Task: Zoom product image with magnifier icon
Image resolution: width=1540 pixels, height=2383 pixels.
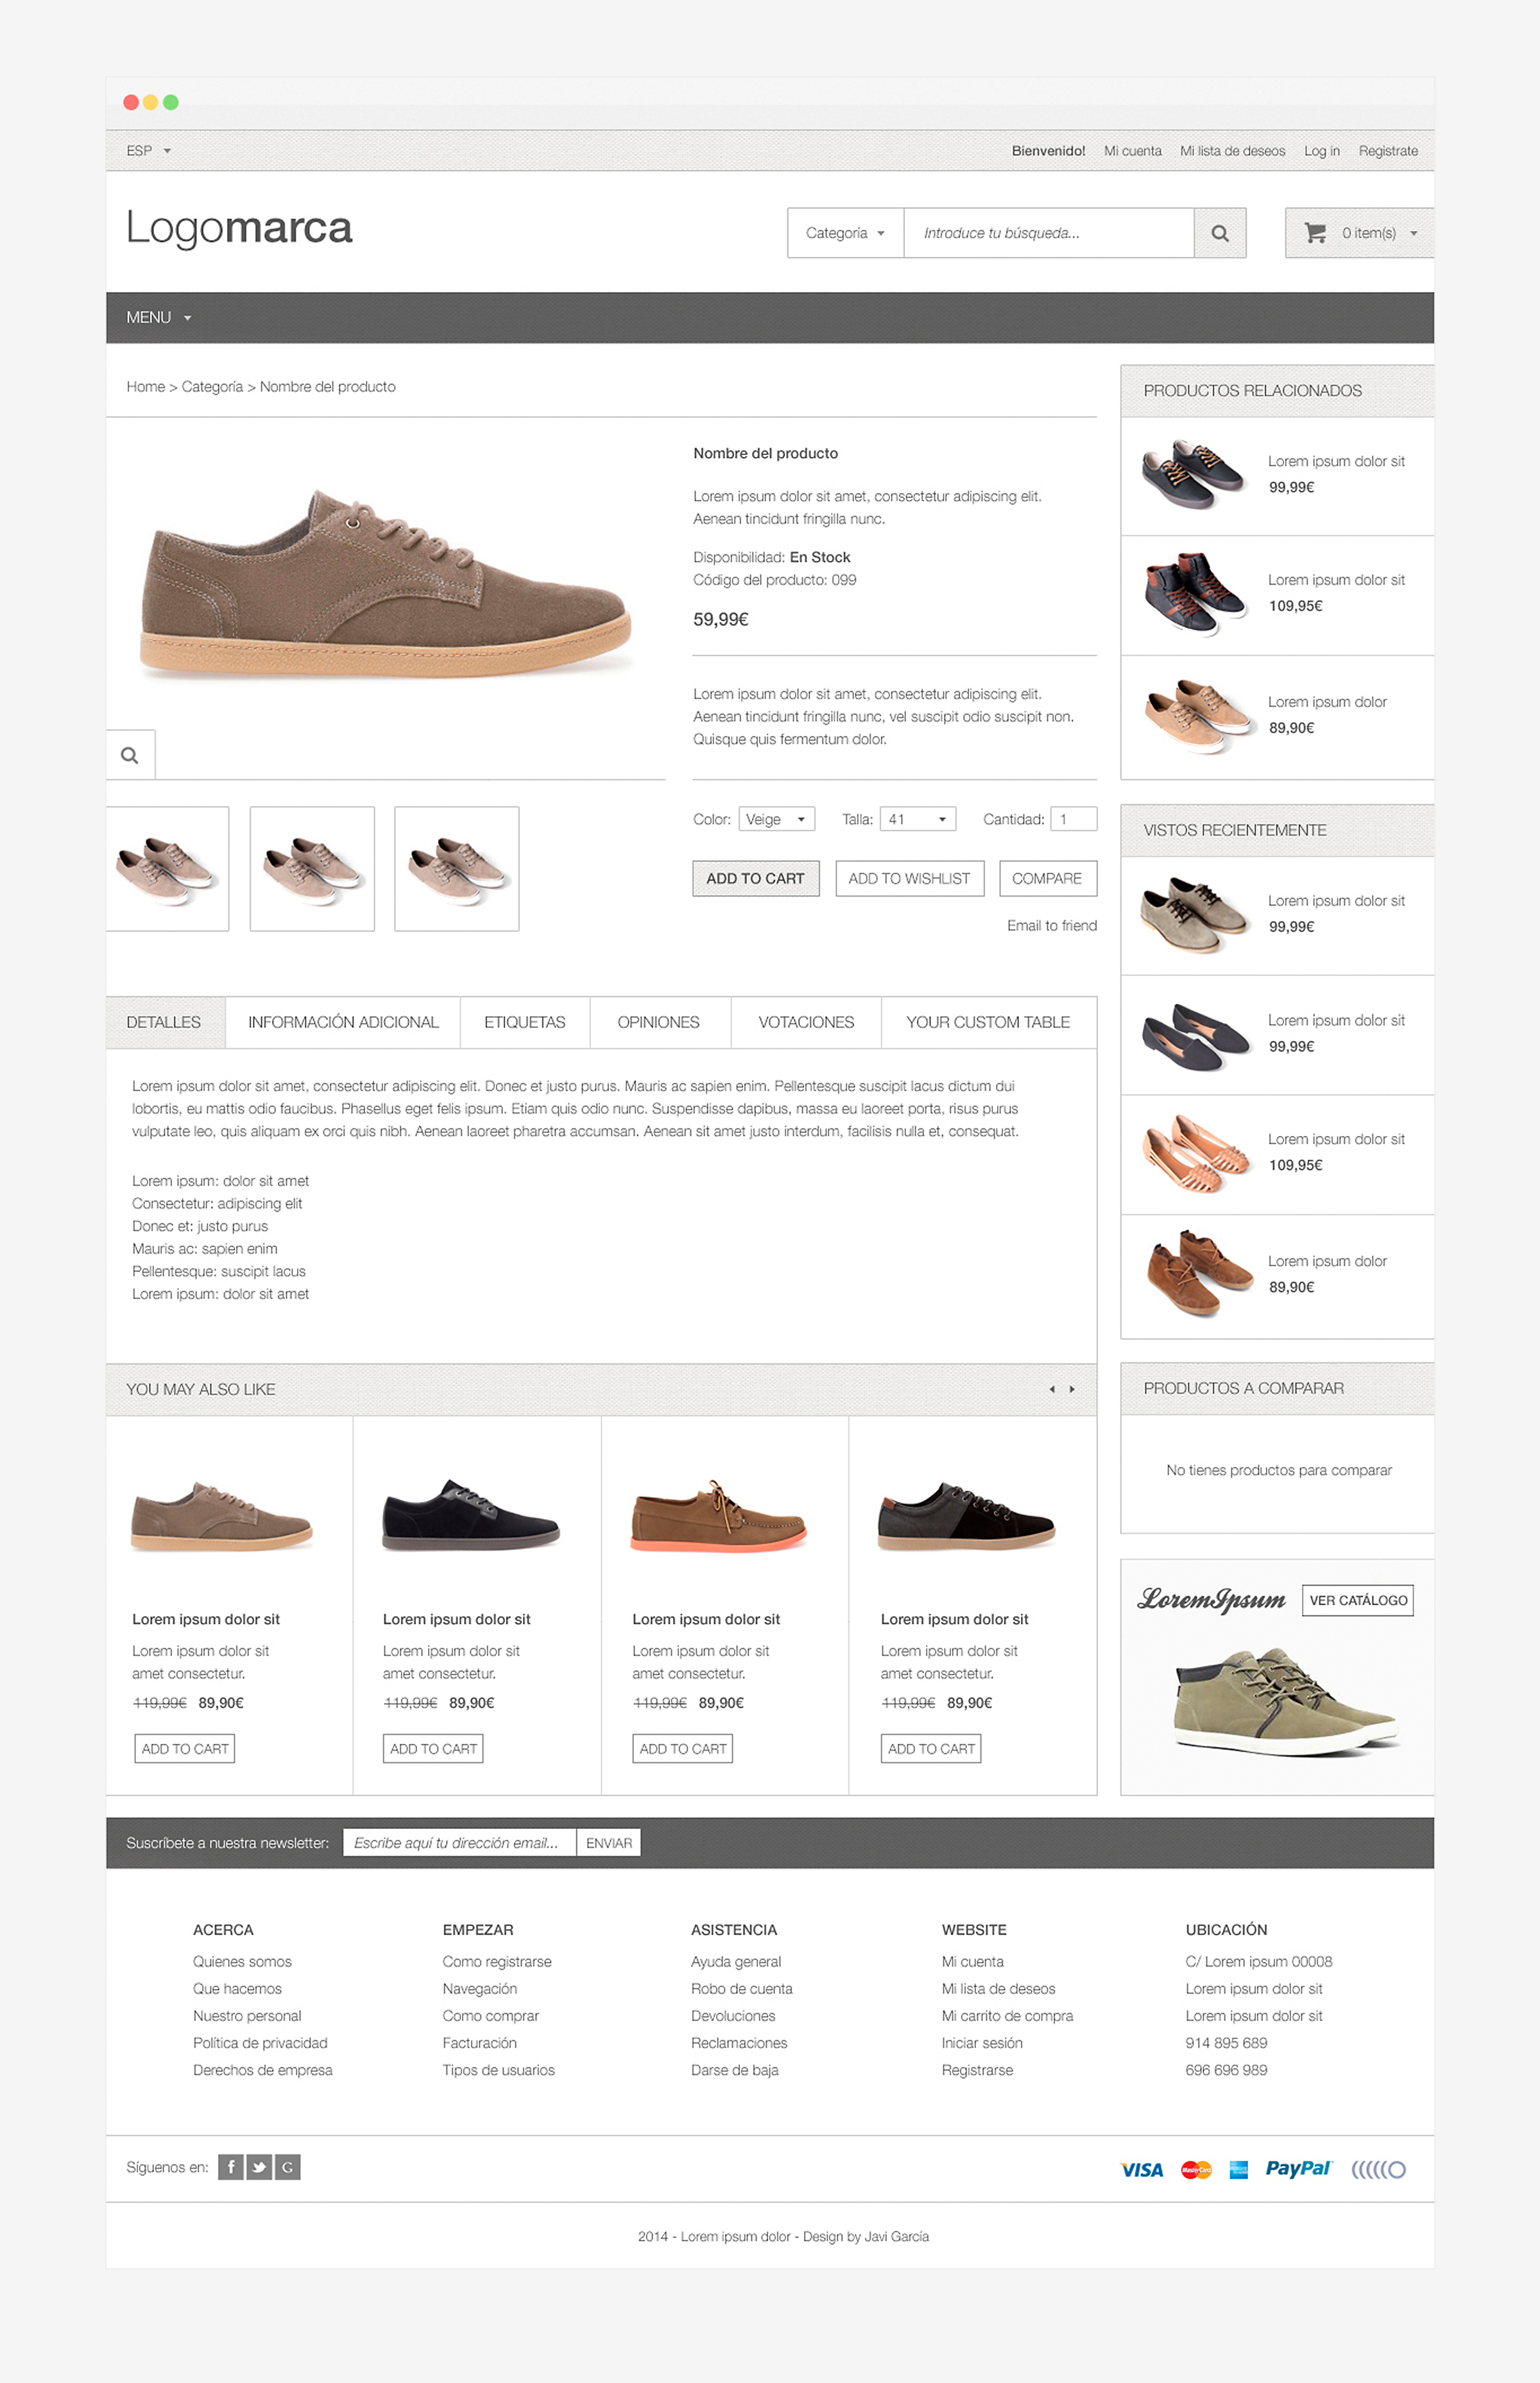Action: tap(130, 755)
